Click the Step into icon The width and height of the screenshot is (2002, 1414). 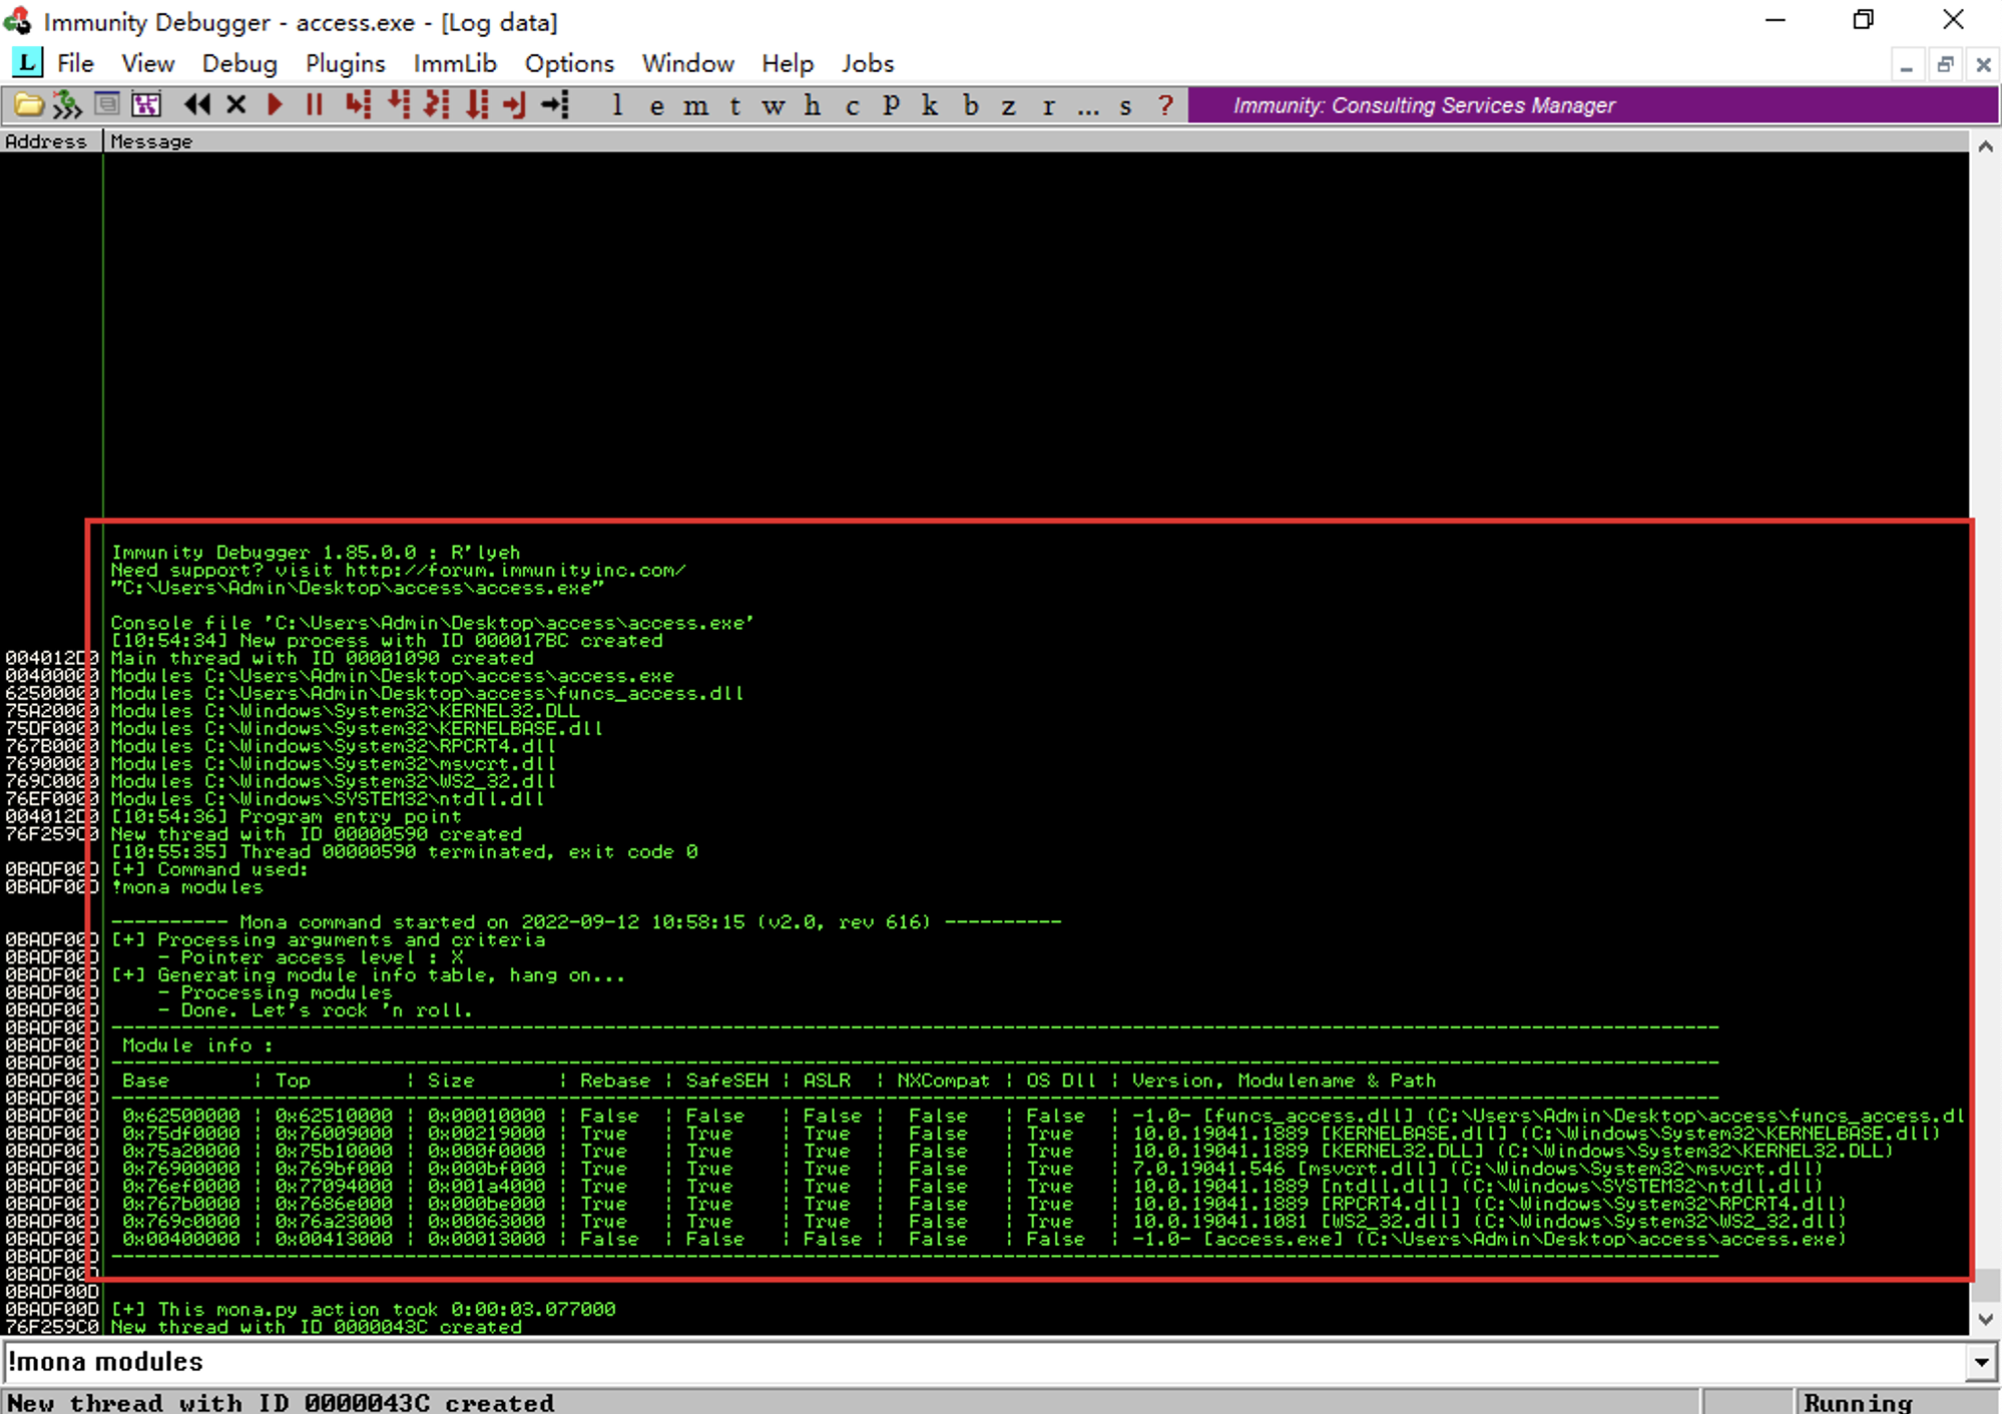pyautogui.click(x=358, y=105)
